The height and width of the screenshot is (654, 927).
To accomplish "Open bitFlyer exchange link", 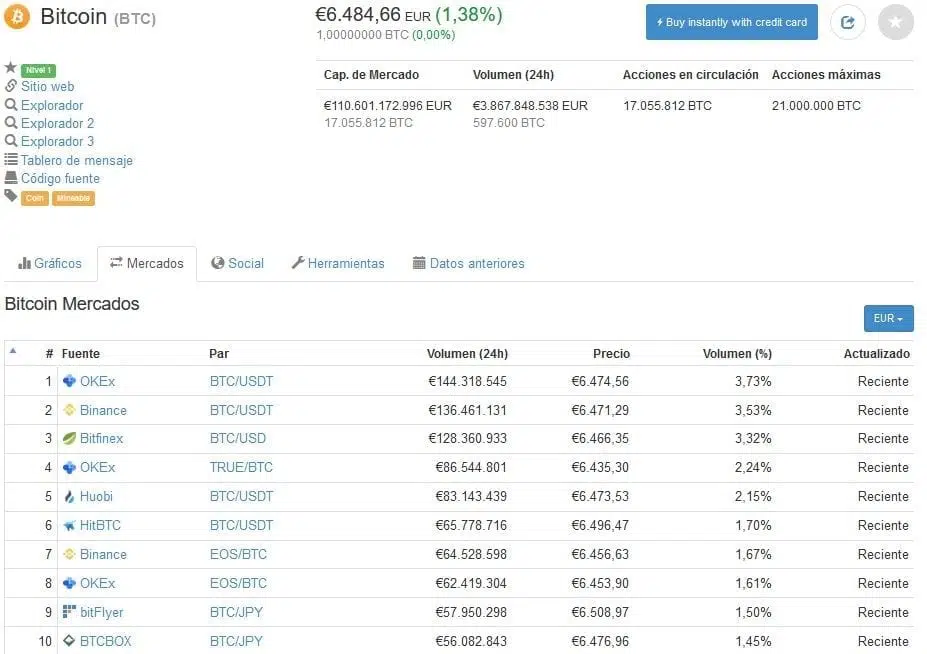I will (102, 612).
